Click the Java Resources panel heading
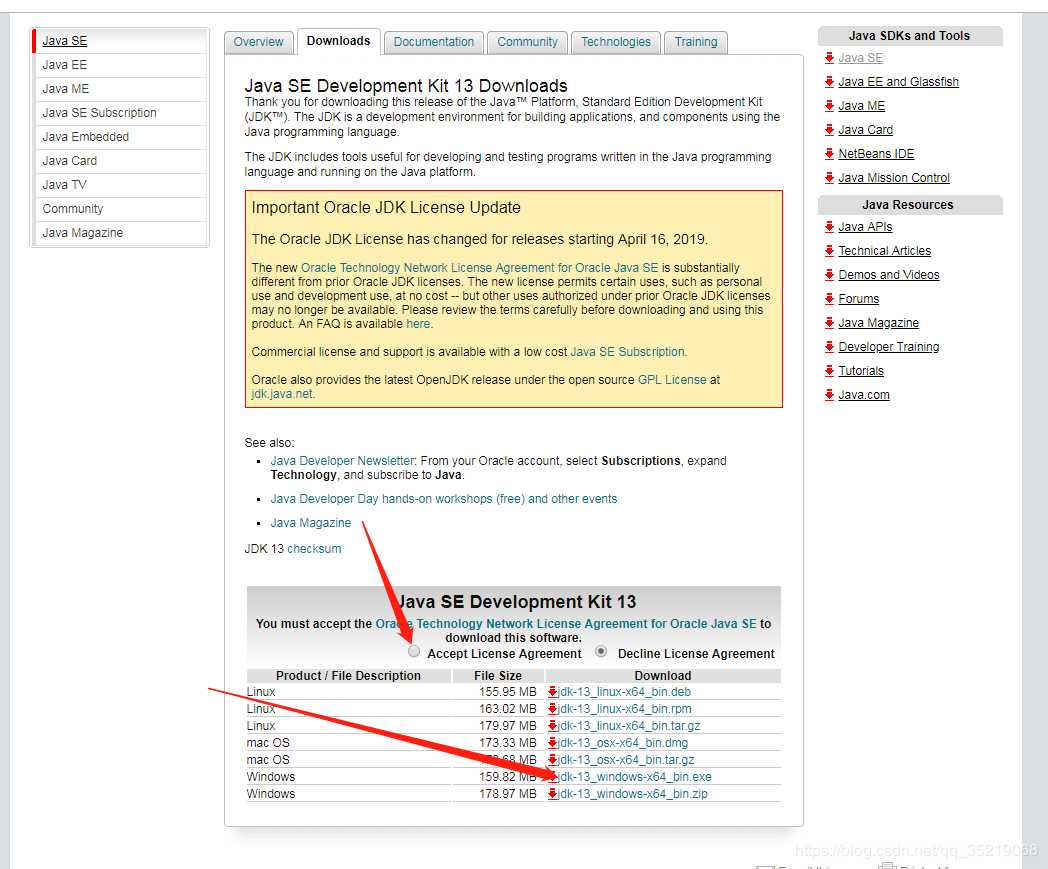This screenshot has width=1048, height=869. pos(910,205)
